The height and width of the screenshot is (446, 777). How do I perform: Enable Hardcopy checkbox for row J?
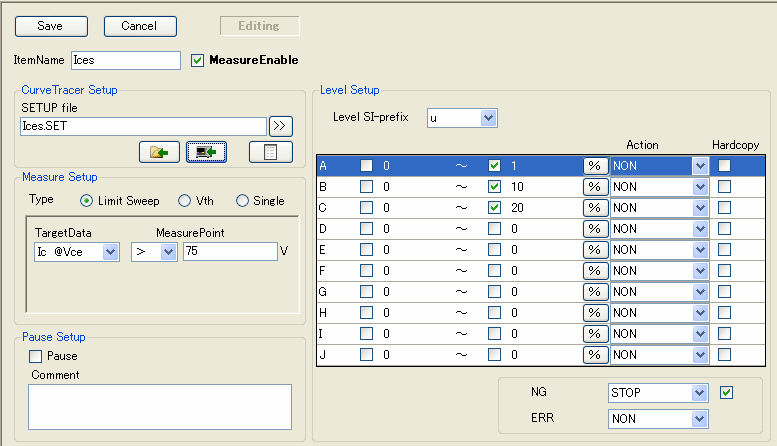point(724,354)
